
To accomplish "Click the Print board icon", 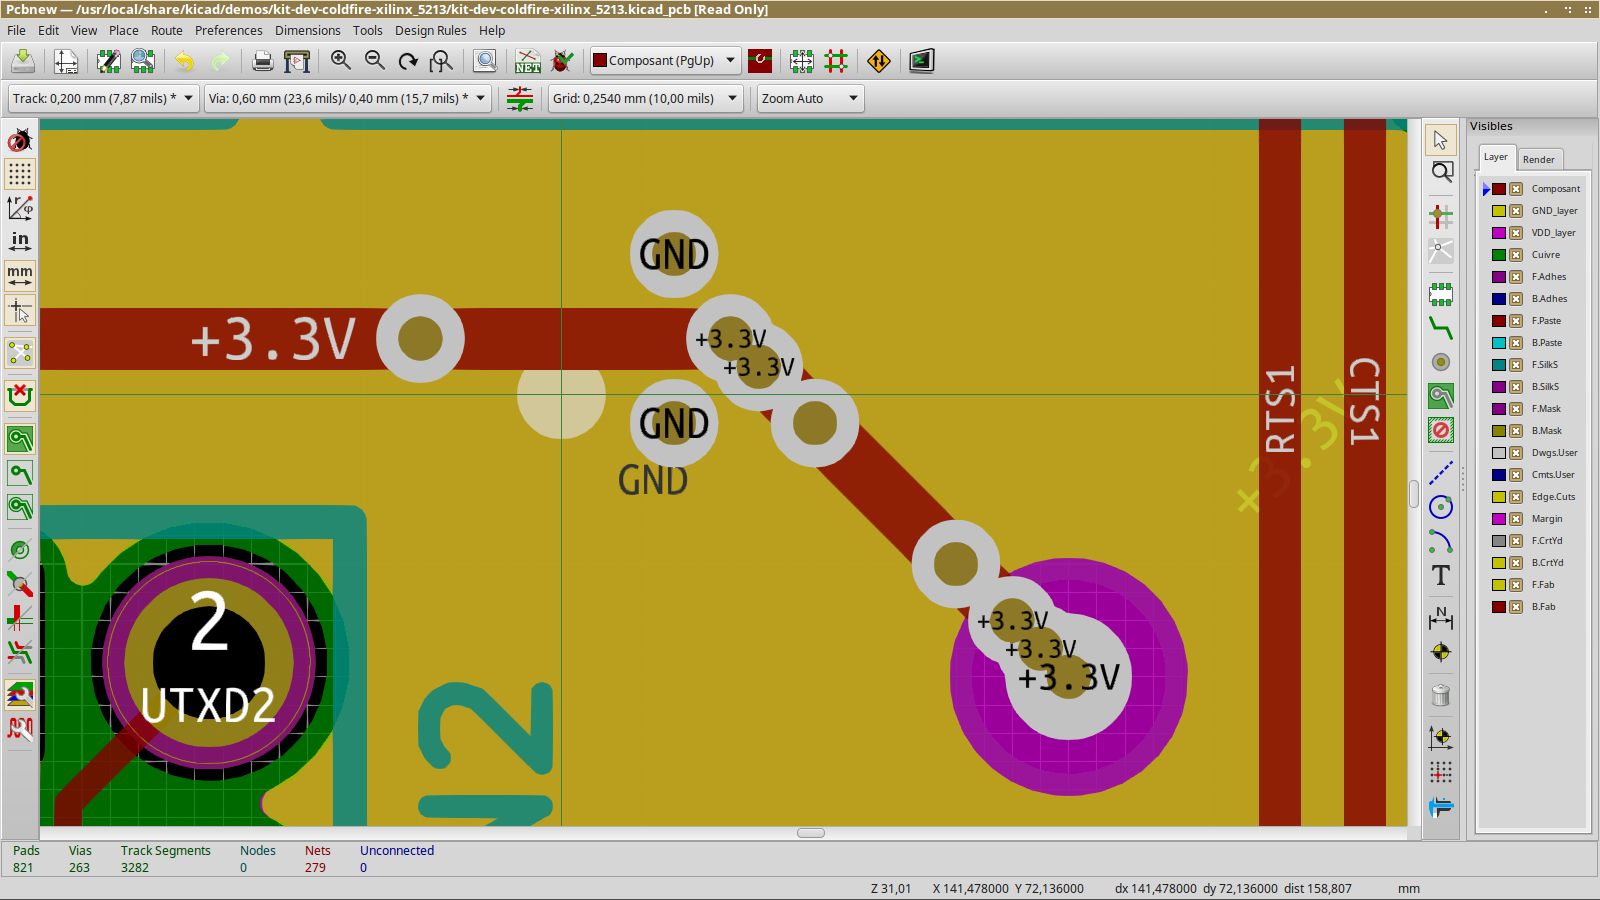I will pyautogui.click(x=262, y=61).
